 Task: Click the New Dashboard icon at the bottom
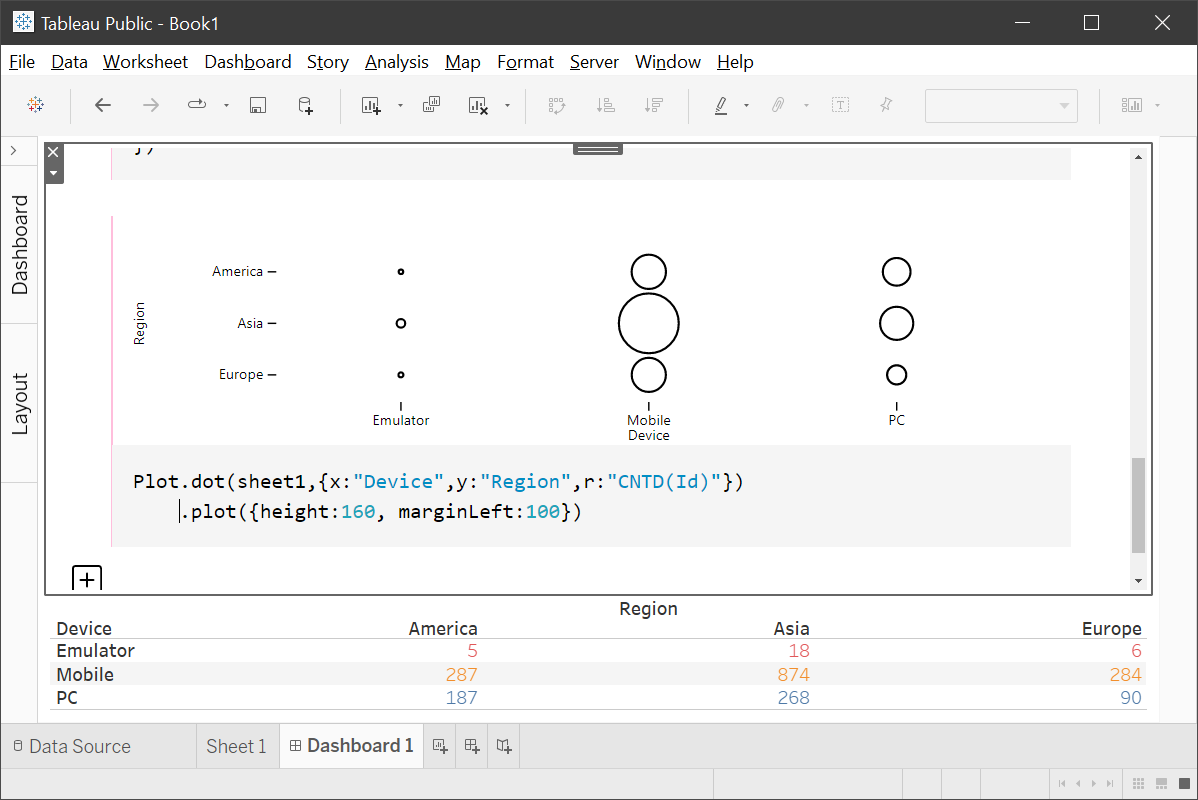pyautogui.click(x=471, y=746)
